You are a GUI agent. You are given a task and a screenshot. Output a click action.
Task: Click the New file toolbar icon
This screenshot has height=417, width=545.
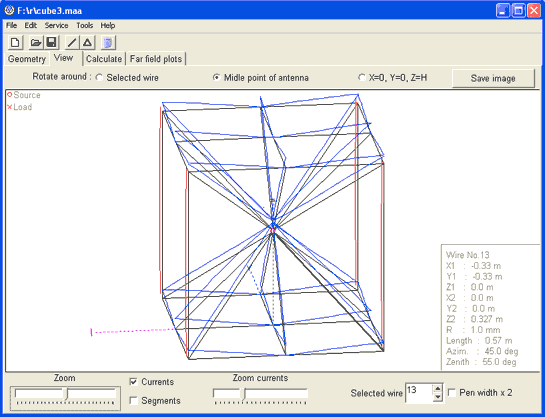(x=15, y=43)
